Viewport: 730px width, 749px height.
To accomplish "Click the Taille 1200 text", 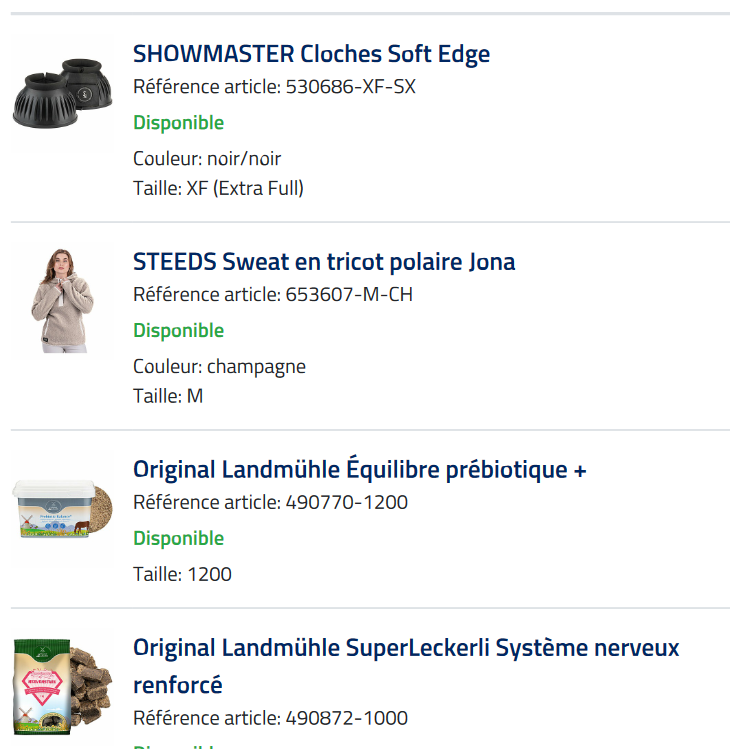I will point(182,574).
